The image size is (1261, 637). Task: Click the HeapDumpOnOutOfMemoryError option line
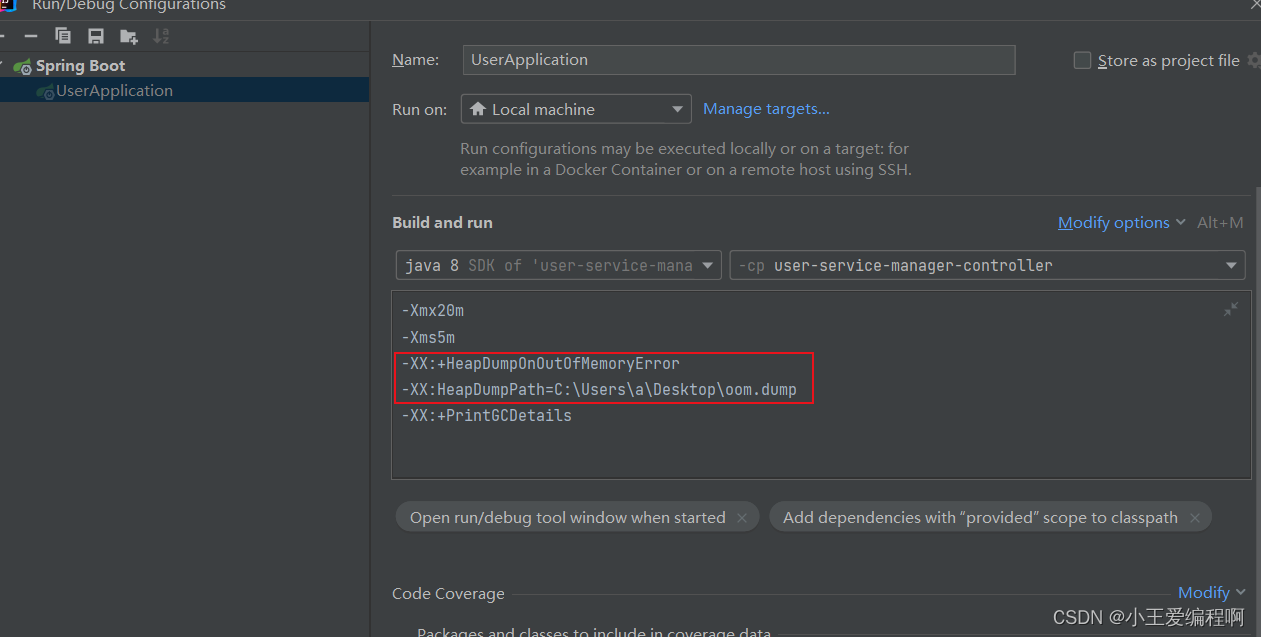[540, 363]
